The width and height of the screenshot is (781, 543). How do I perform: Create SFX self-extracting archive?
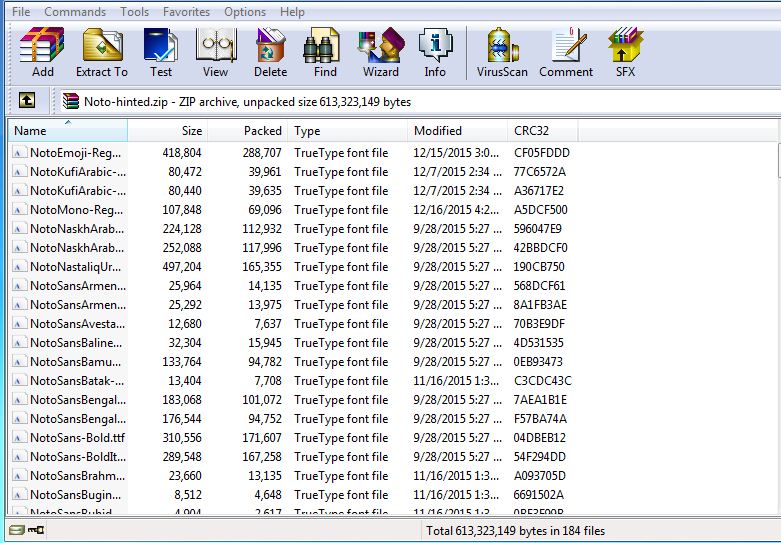625,52
